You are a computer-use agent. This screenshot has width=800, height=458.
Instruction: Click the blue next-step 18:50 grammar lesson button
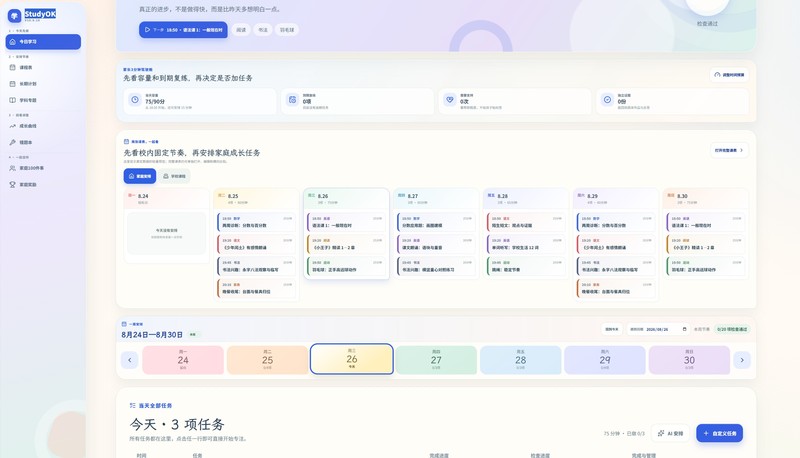pos(183,30)
